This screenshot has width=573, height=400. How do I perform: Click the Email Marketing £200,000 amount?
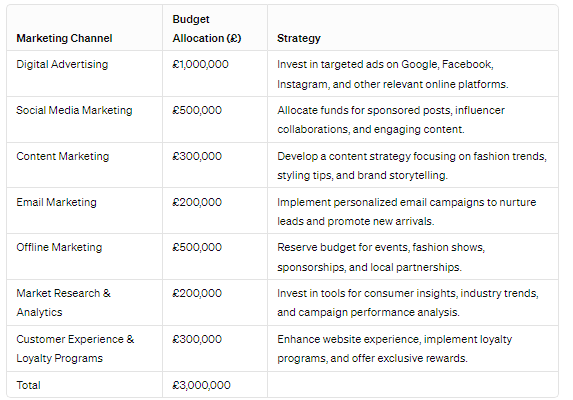[x=197, y=202]
